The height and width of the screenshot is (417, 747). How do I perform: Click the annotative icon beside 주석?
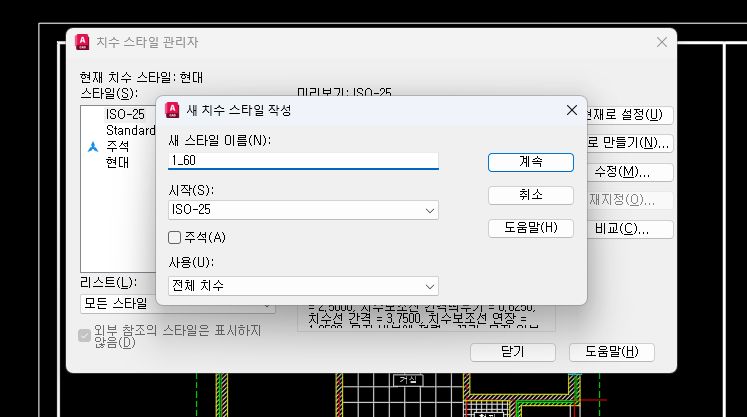[x=93, y=147]
